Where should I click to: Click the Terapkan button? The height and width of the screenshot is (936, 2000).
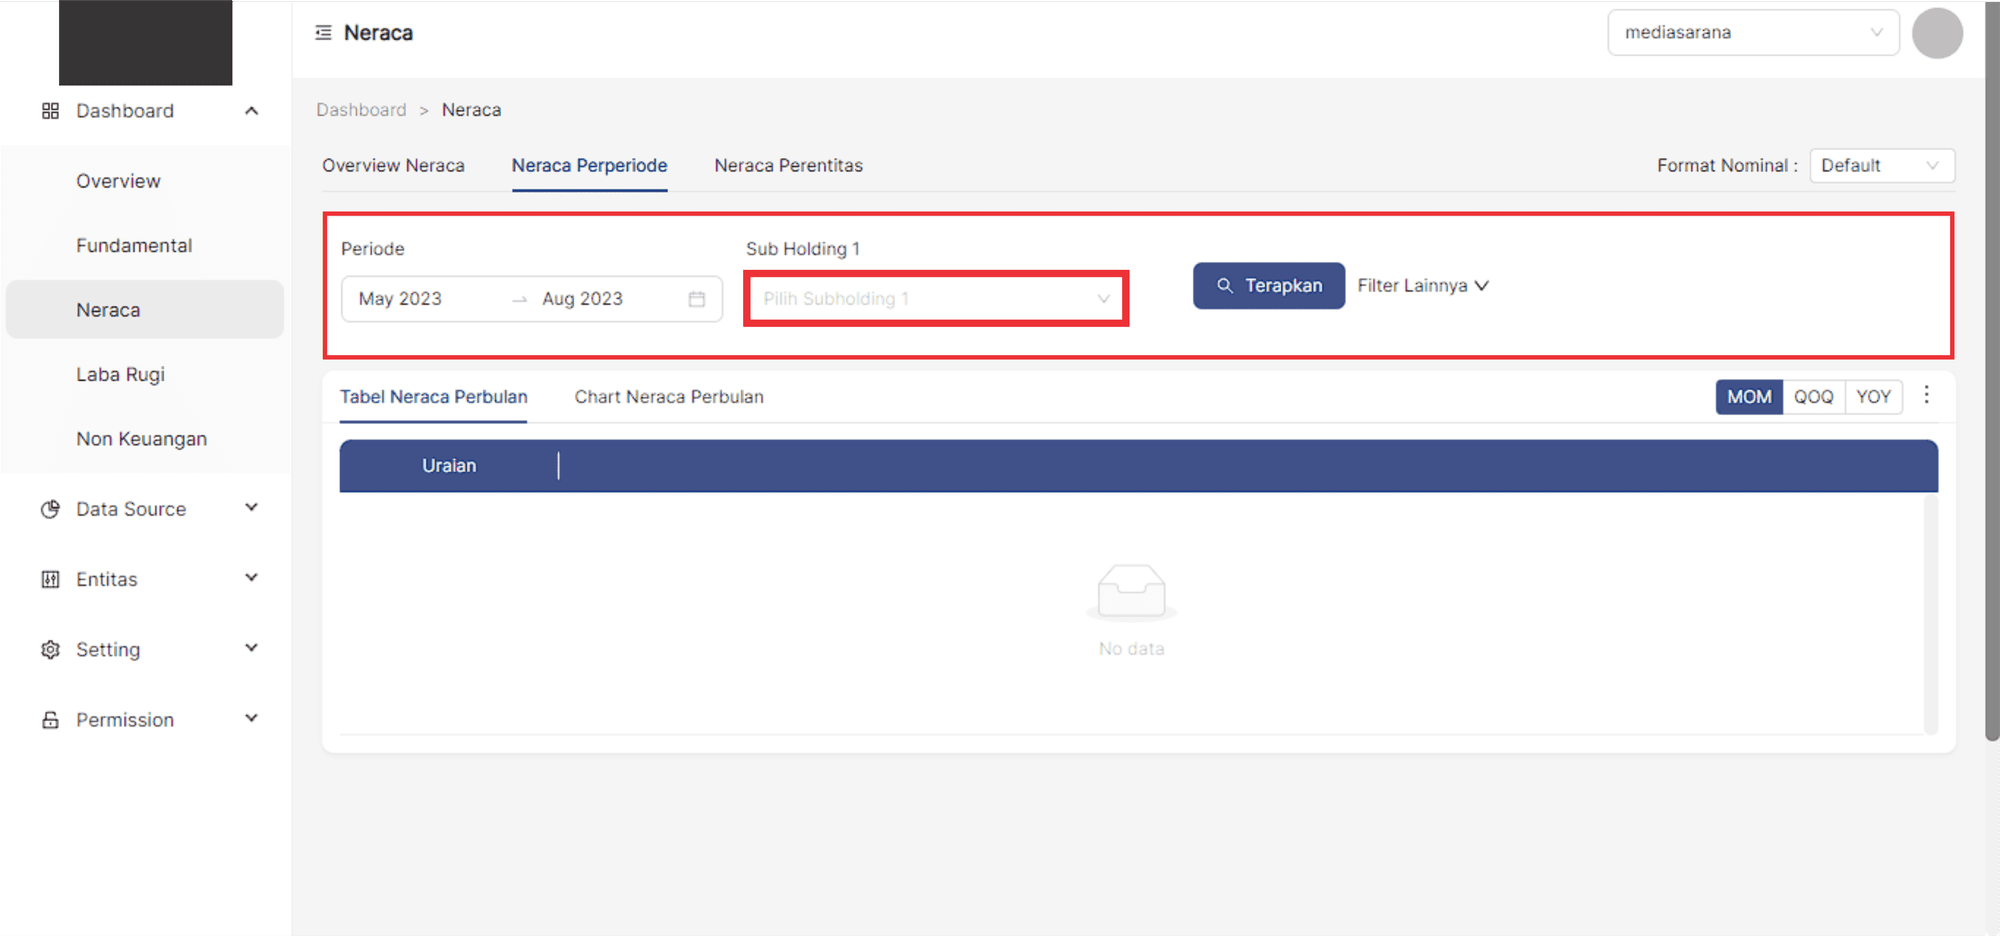pyautogui.click(x=1268, y=286)
